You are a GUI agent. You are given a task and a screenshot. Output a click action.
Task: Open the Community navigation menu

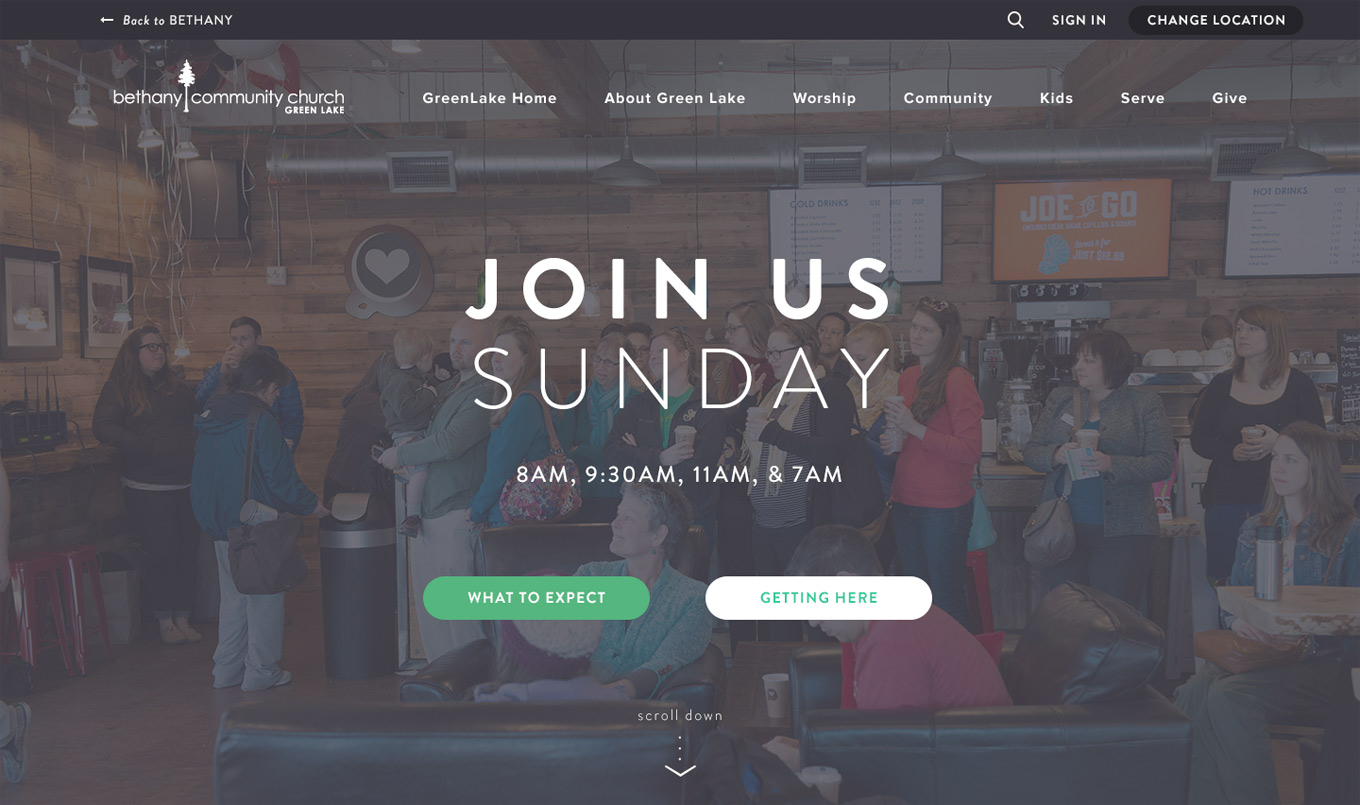point(948,98)
